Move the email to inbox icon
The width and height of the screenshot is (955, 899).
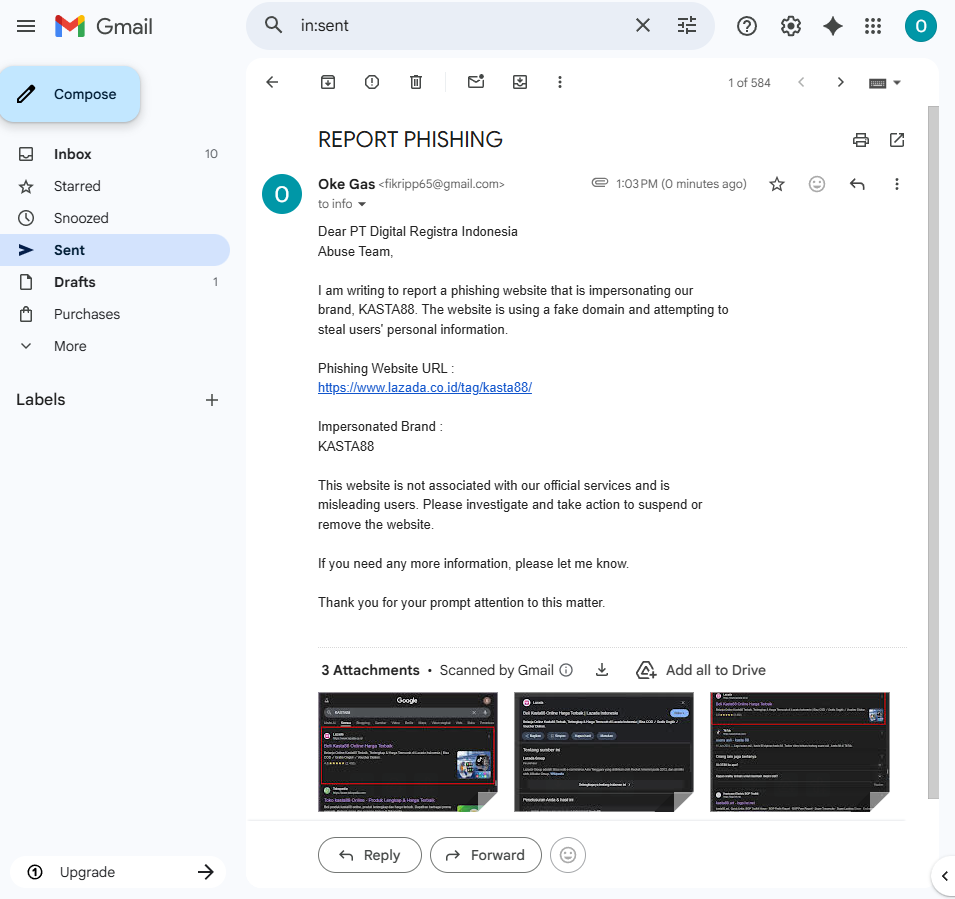(520, 82)
